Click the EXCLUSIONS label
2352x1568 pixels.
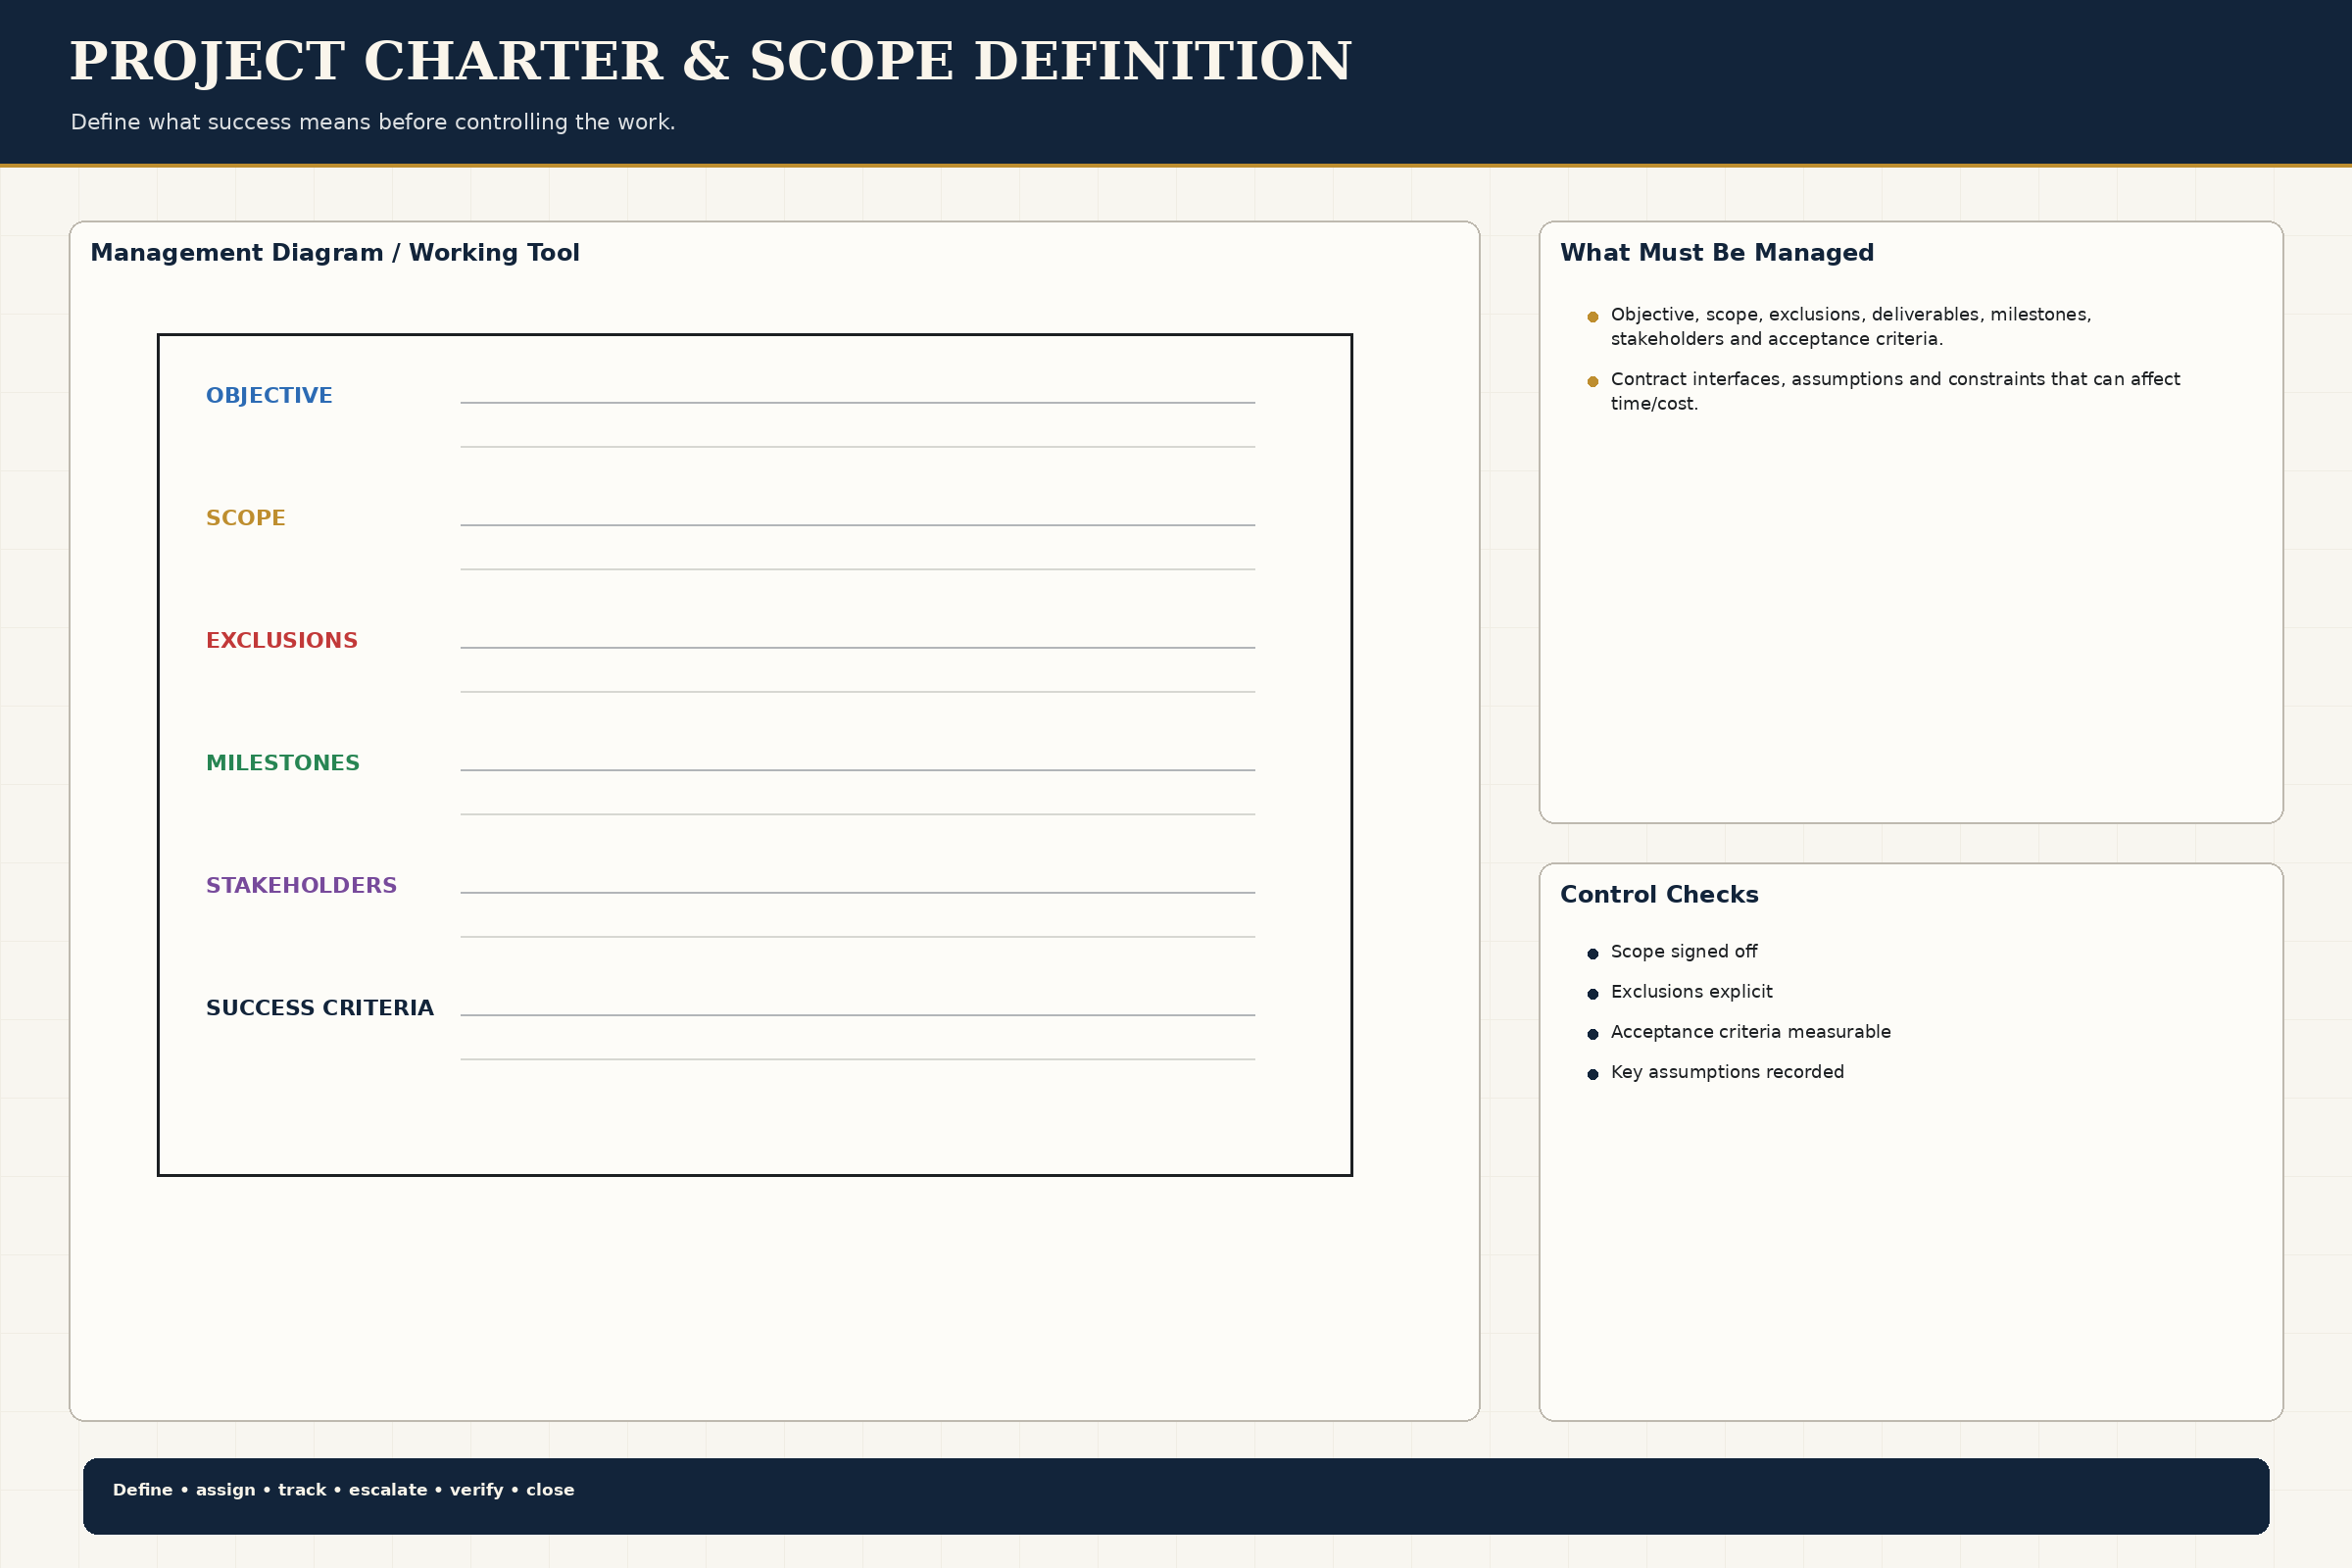click(x=282, y=641)
